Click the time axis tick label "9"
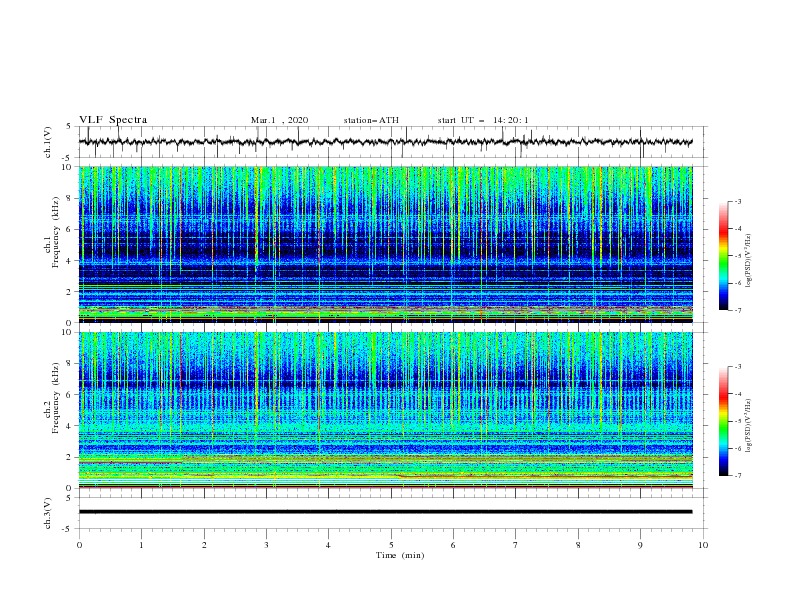The height and width of the screenshot is (612, 792). click(x=640, y=545)
